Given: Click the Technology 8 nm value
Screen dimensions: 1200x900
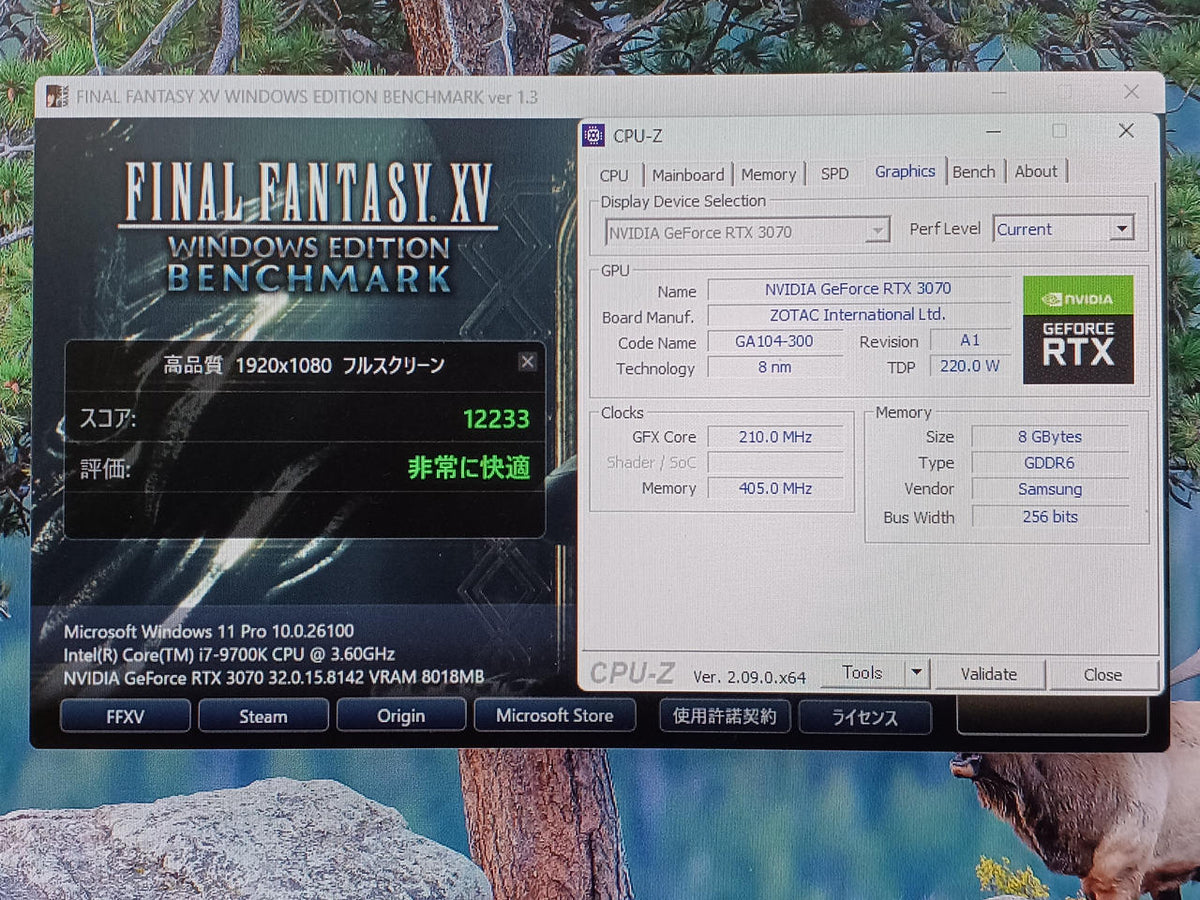Looking at the screenshot, I should [x=774, y=367].
